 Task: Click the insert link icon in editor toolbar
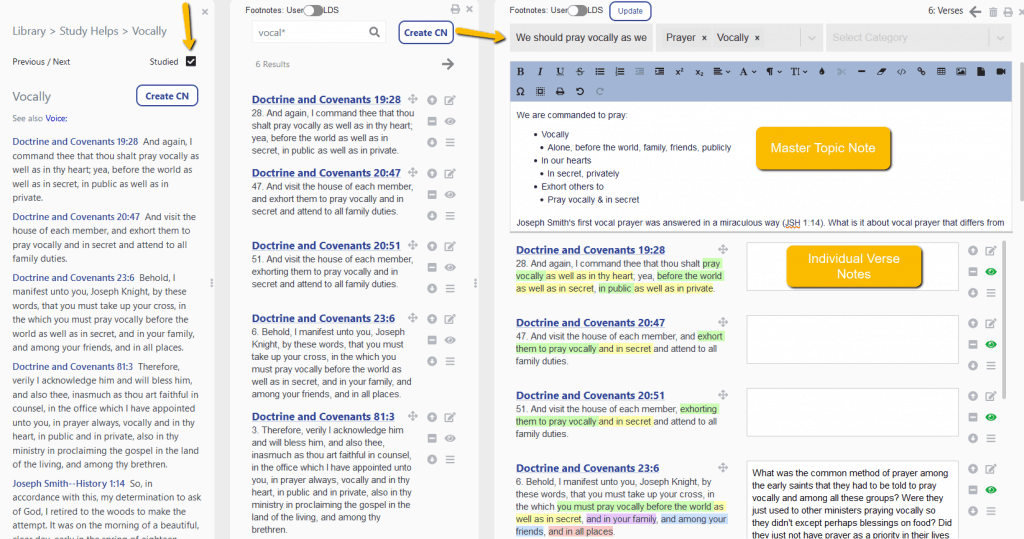pos(921,71)
